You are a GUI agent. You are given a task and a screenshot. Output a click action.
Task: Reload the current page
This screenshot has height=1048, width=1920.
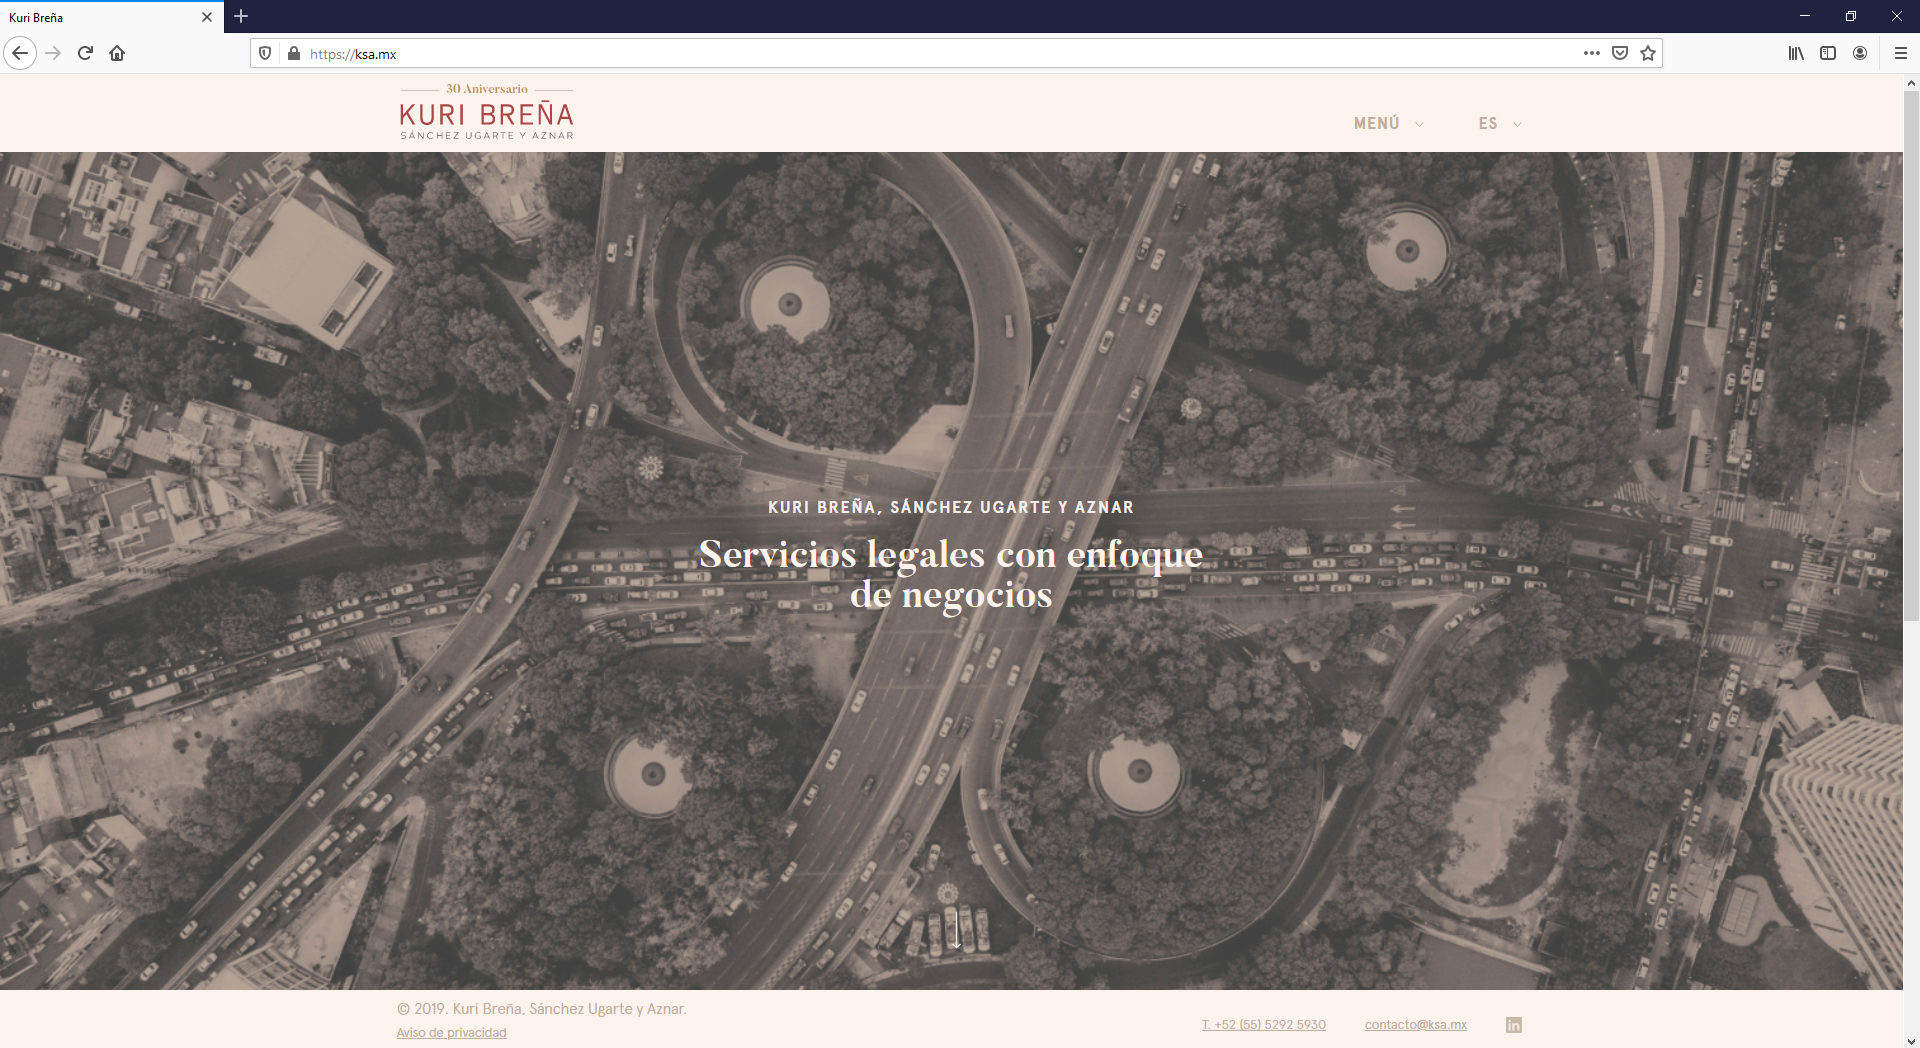pyautogui.click(x=85, y=54)
